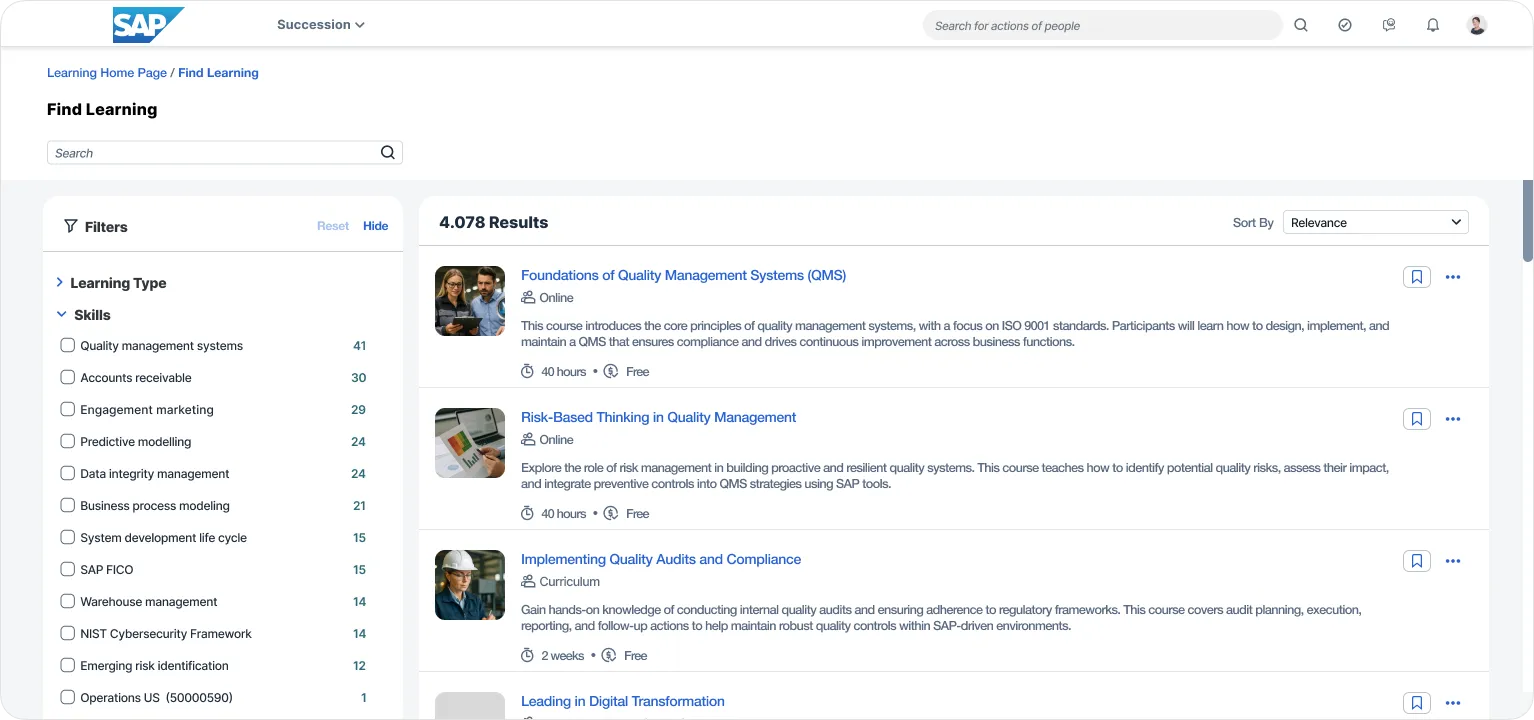Click the to-do checkmark icon in header

coord(1344,24)
